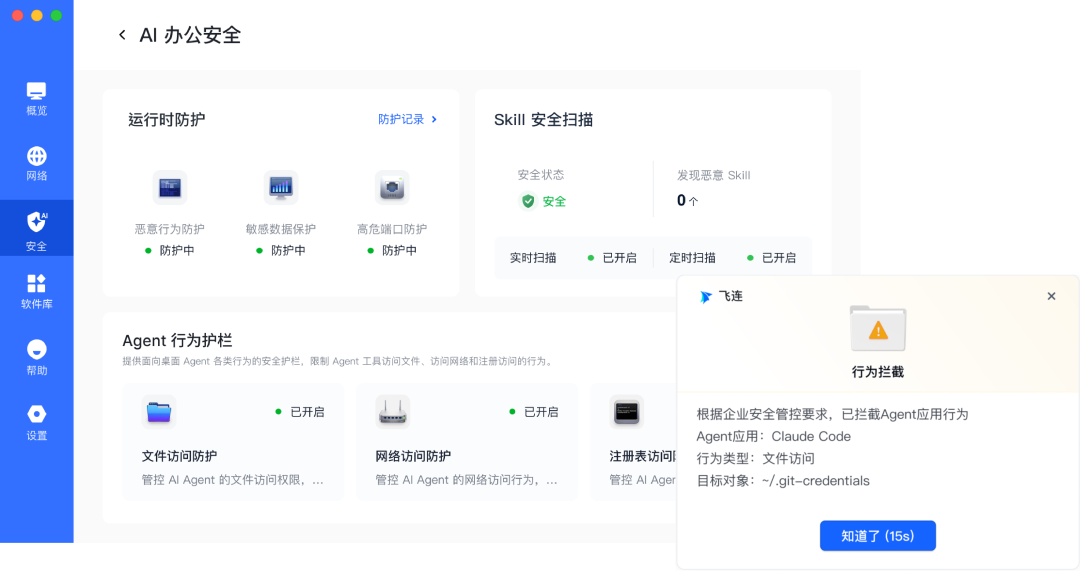Screen dimensions: 1080x571
Task: Click 已开启 status on 文件访问防护 card
Action: coord(300,412)
